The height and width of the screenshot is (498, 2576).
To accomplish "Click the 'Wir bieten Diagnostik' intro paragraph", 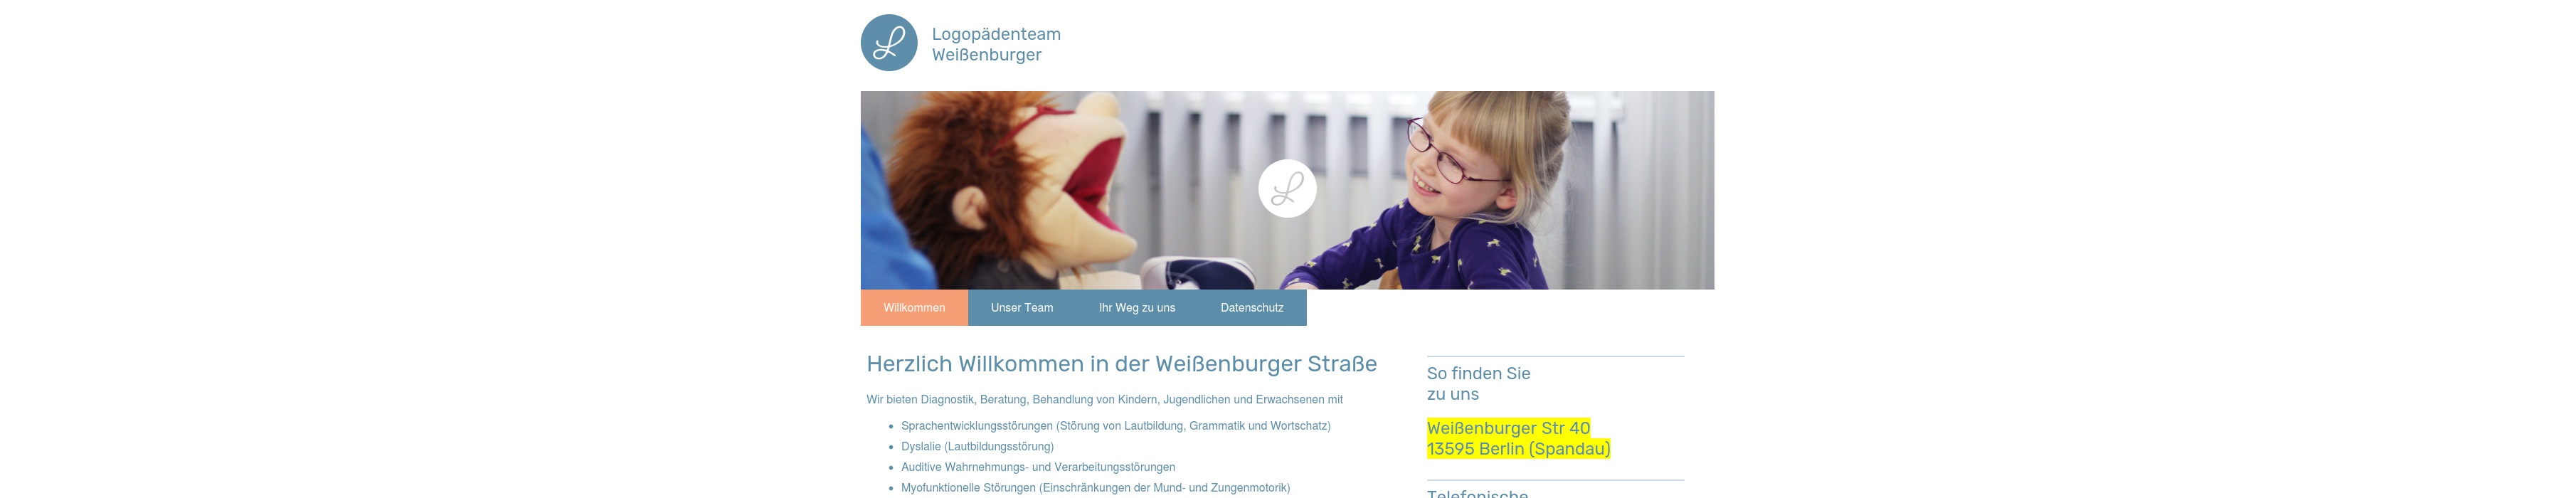I will (x=1105, y=400).
